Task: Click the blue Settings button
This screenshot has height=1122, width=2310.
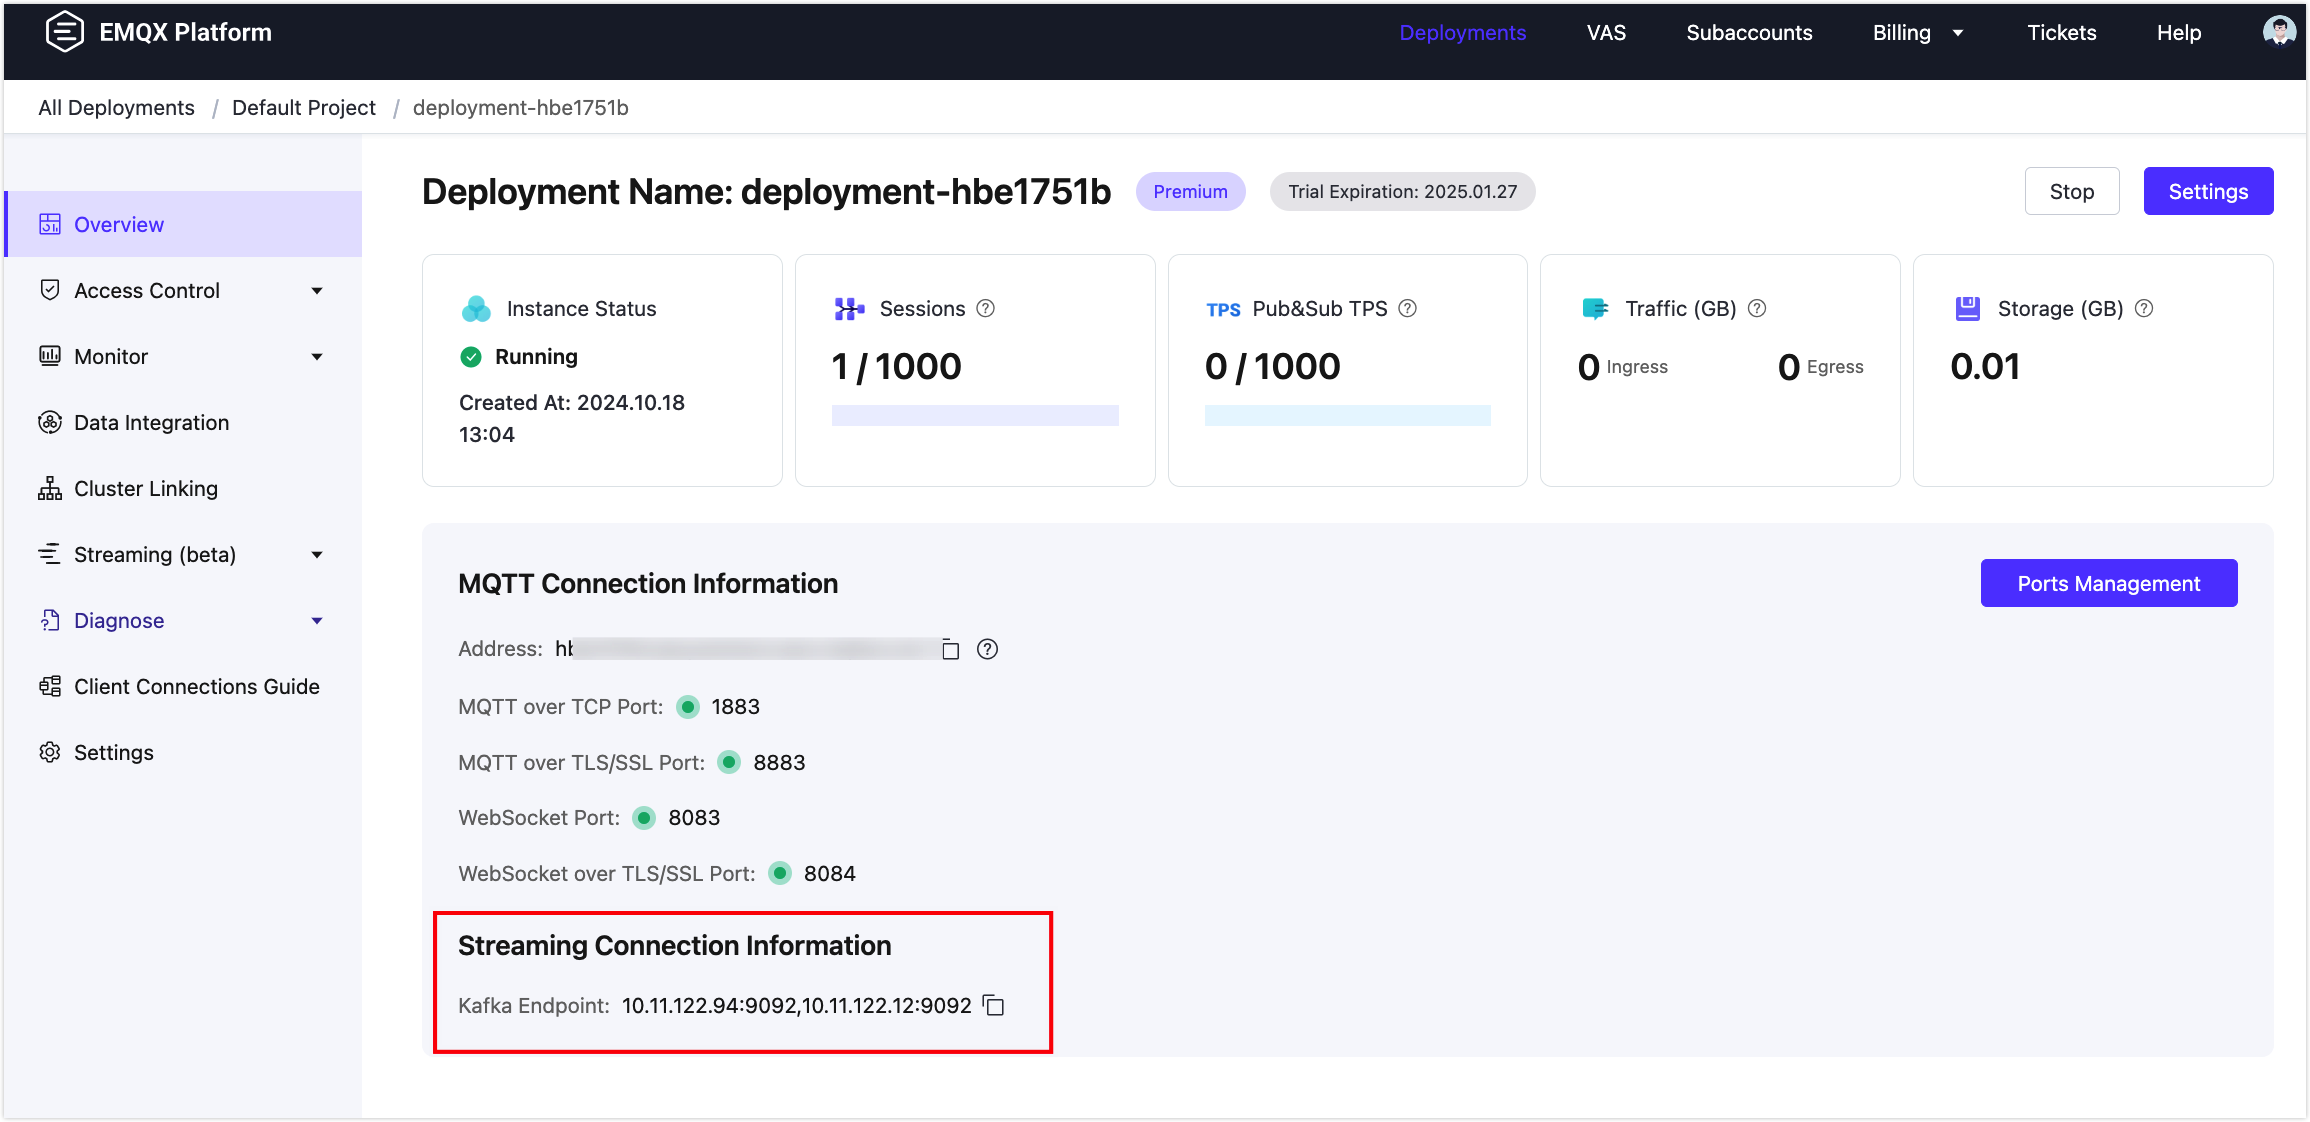Action: point(2208,191)
